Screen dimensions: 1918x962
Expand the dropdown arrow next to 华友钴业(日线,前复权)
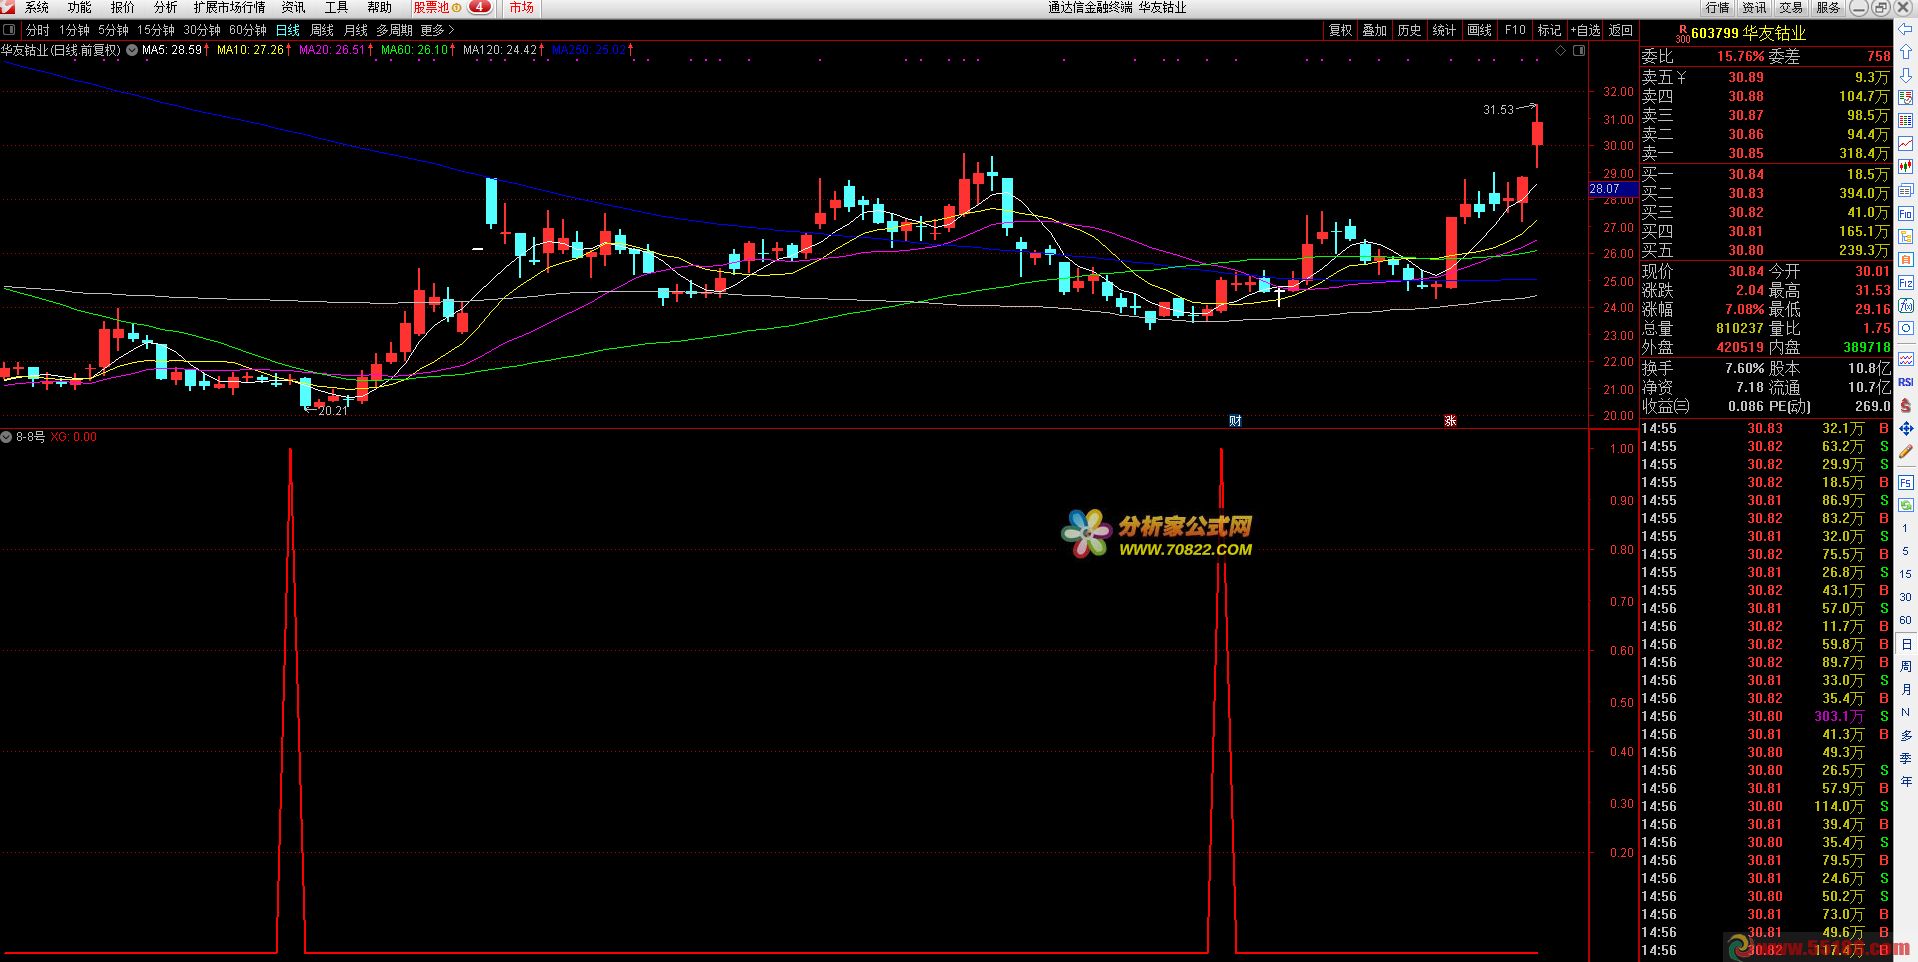132,50
